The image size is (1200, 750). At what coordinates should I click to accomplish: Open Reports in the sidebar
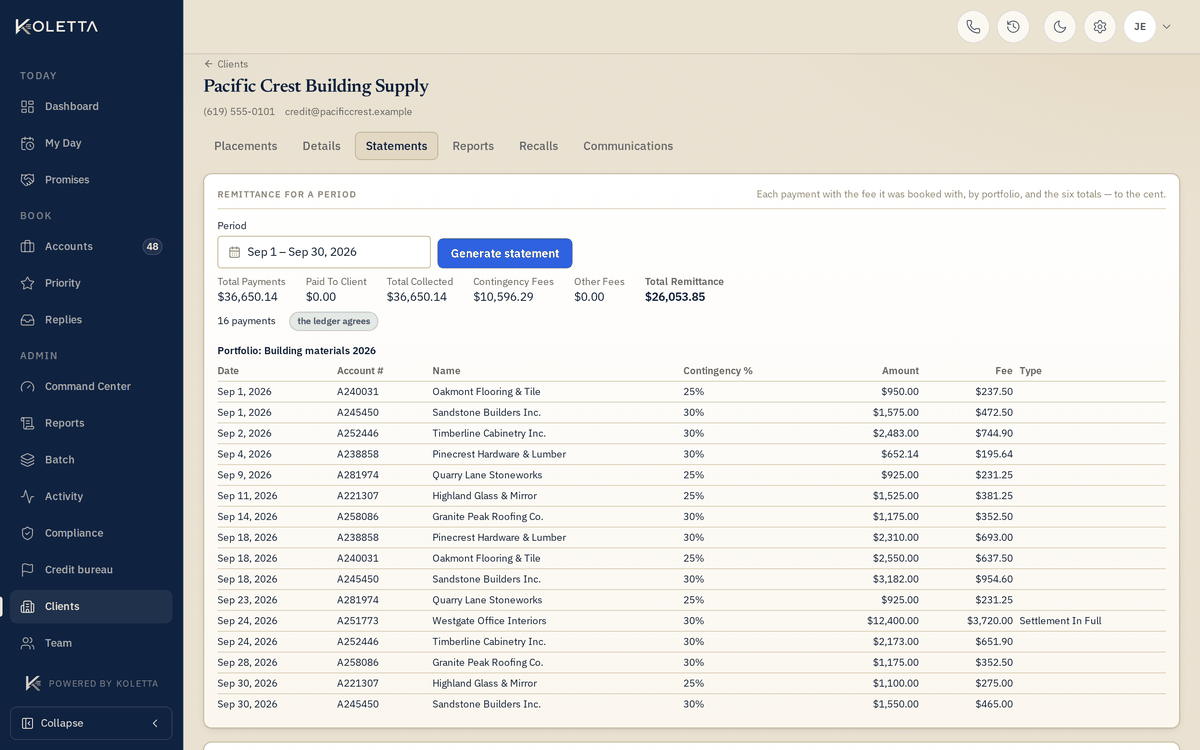point(91,423)
